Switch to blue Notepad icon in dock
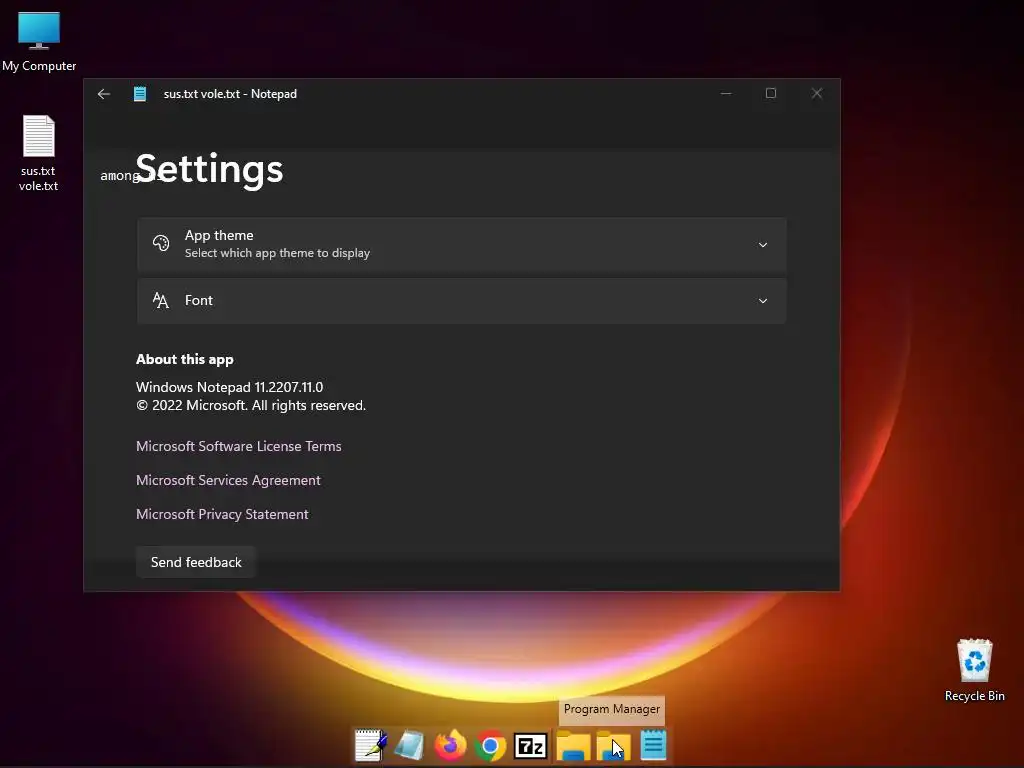Screen dimensions: 1024x768 coord(653,745)
